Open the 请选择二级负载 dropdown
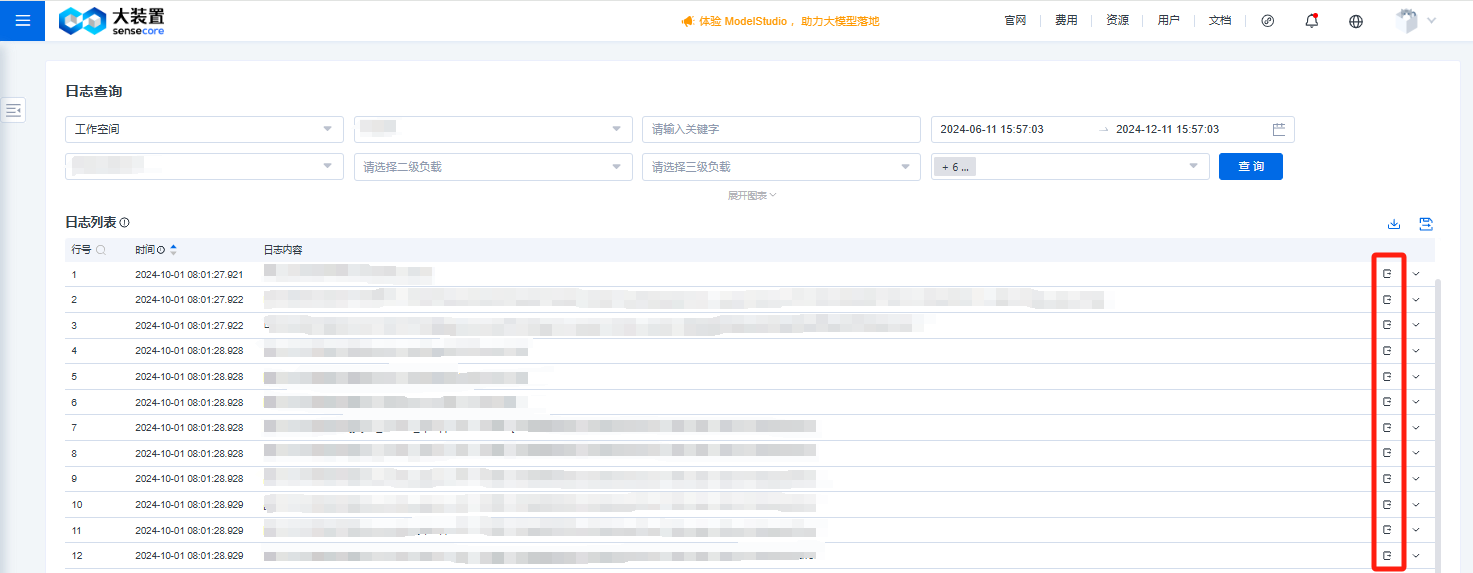This screenshot has width=1473, height=573. (493, 167)
